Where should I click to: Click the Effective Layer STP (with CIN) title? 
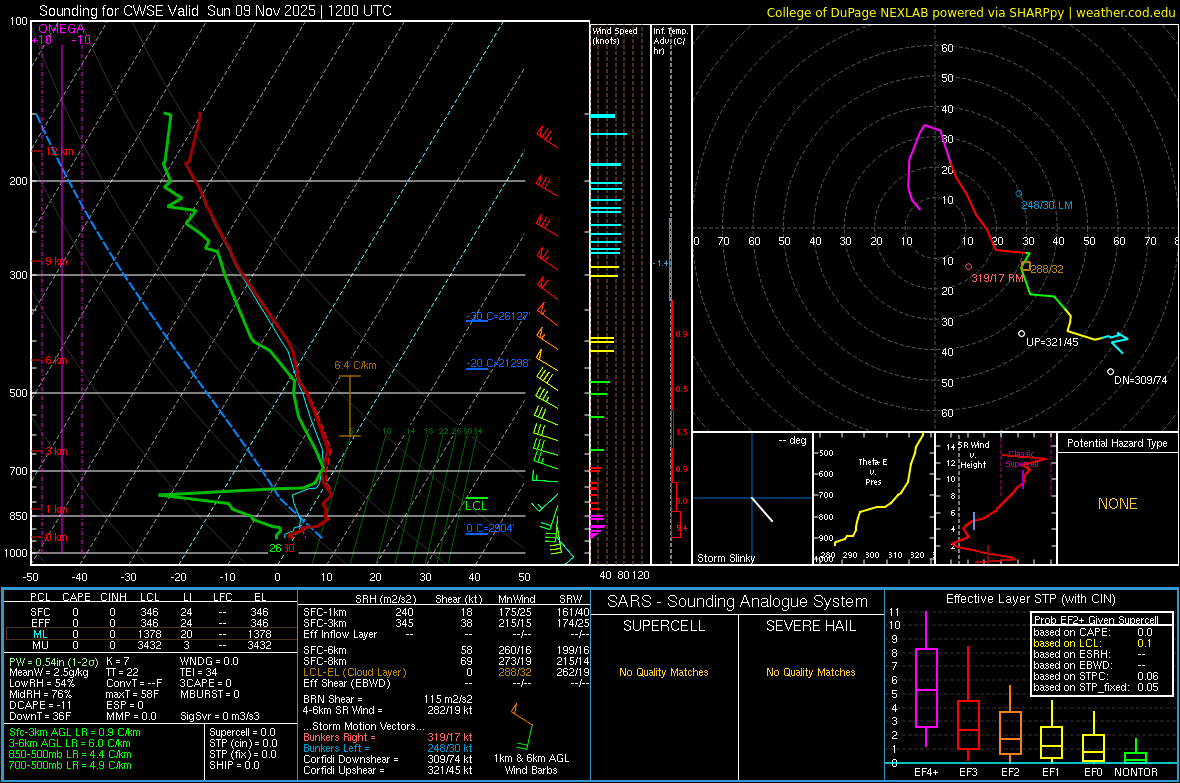(1030, 599)
